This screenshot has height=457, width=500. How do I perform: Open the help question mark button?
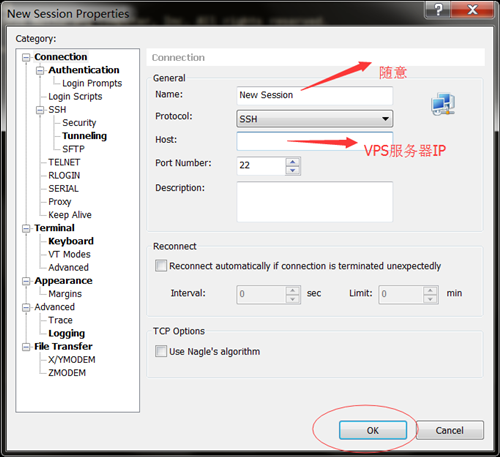[x=438, y=10]
